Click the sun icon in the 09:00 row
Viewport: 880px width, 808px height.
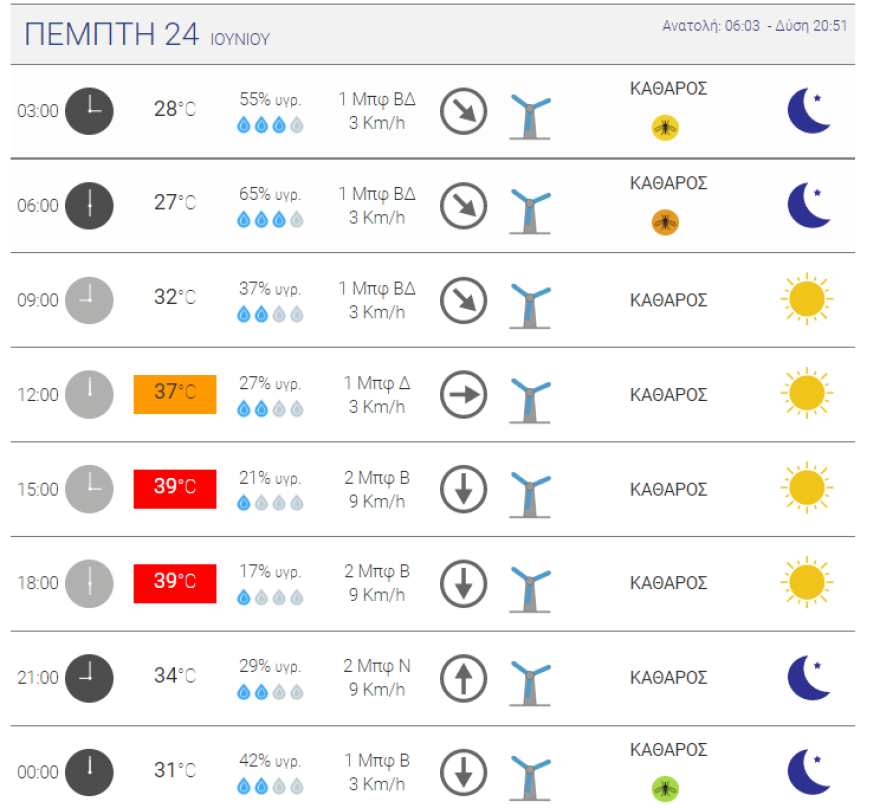[806, 299]
